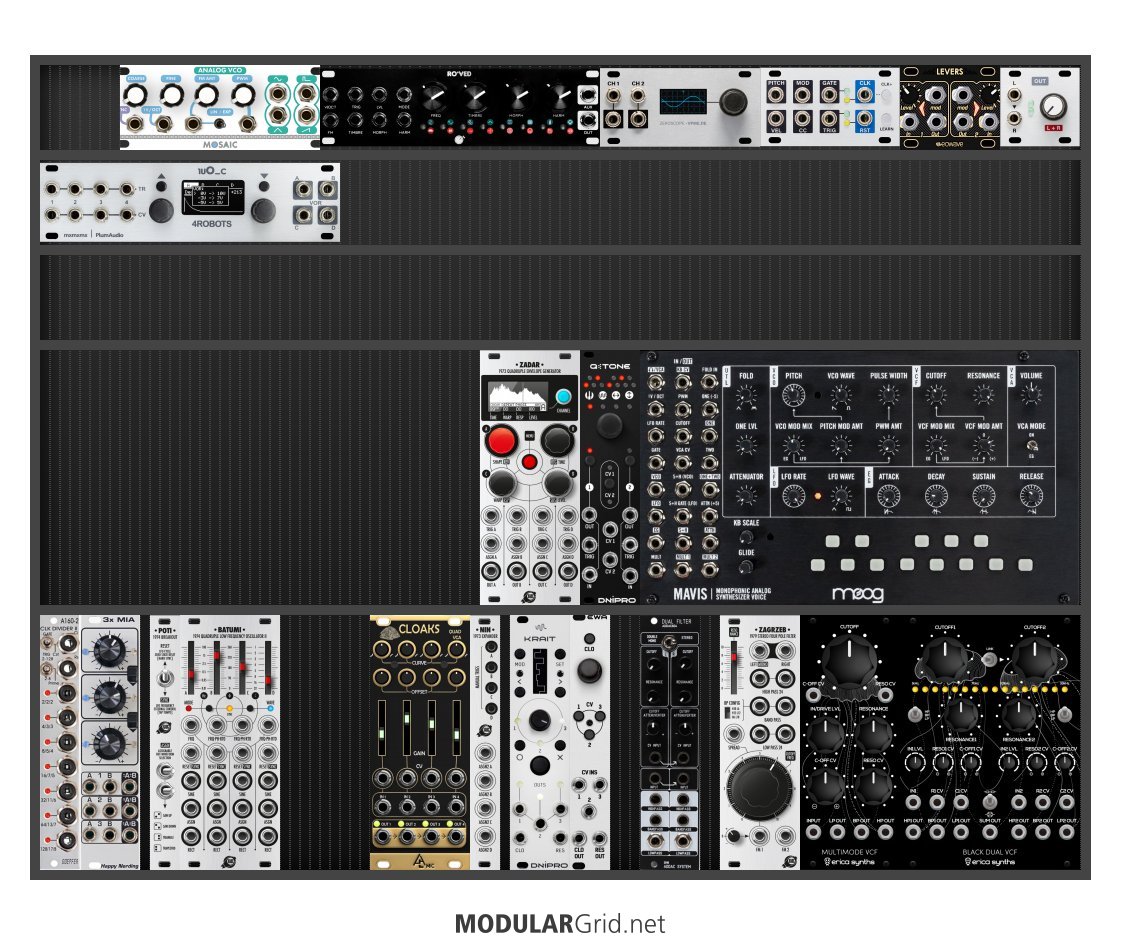Open the MODULARGrid.net link
The image size is (1121, 945).
click(560, 924)
